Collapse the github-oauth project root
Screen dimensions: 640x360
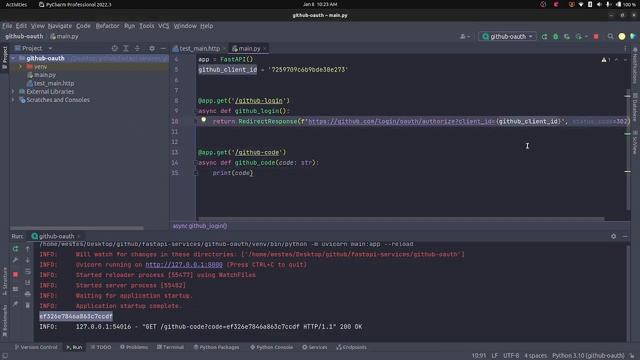tap(14, 58)
